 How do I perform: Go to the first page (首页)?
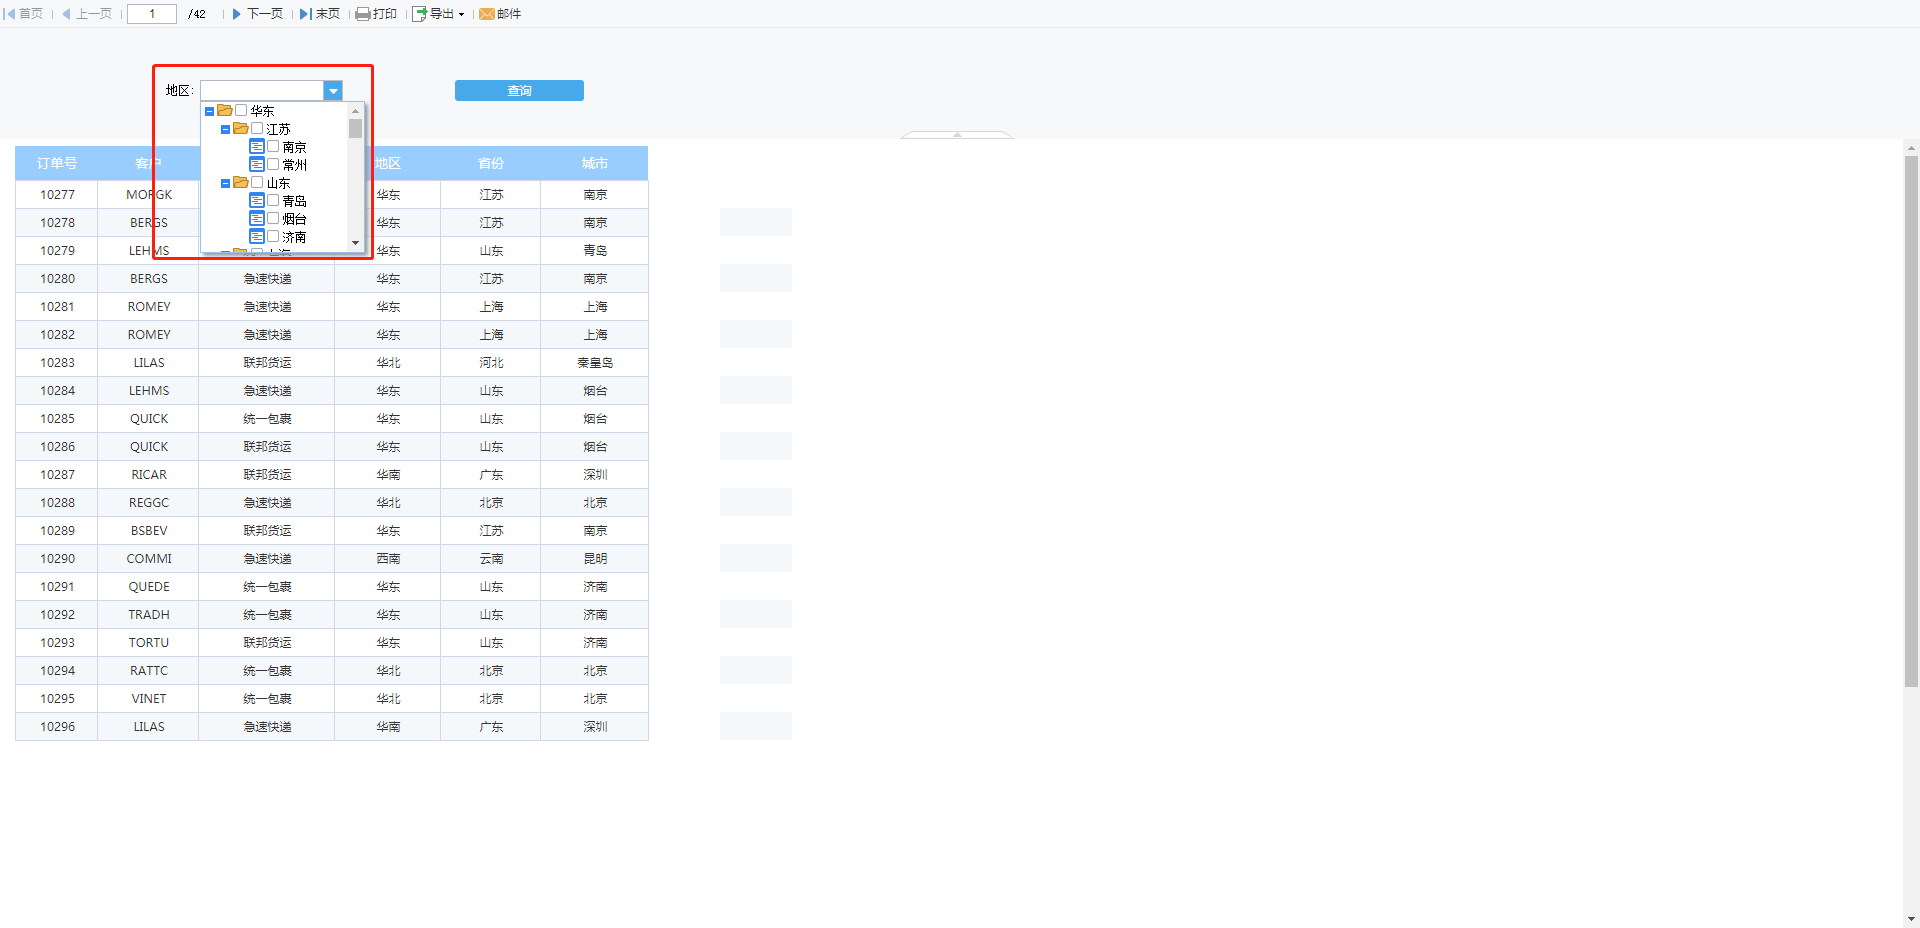coord(24,14)
